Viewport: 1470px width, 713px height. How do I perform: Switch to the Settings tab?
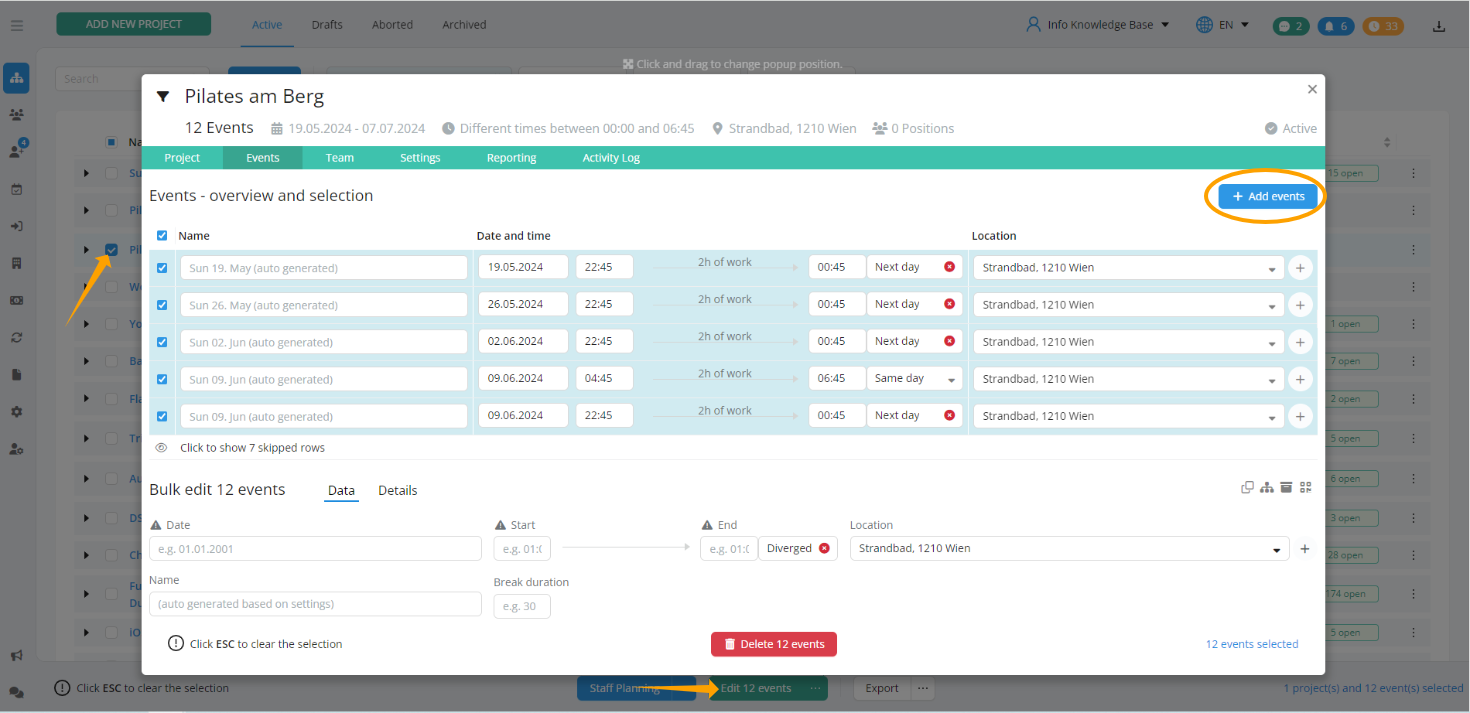point(420,158)
